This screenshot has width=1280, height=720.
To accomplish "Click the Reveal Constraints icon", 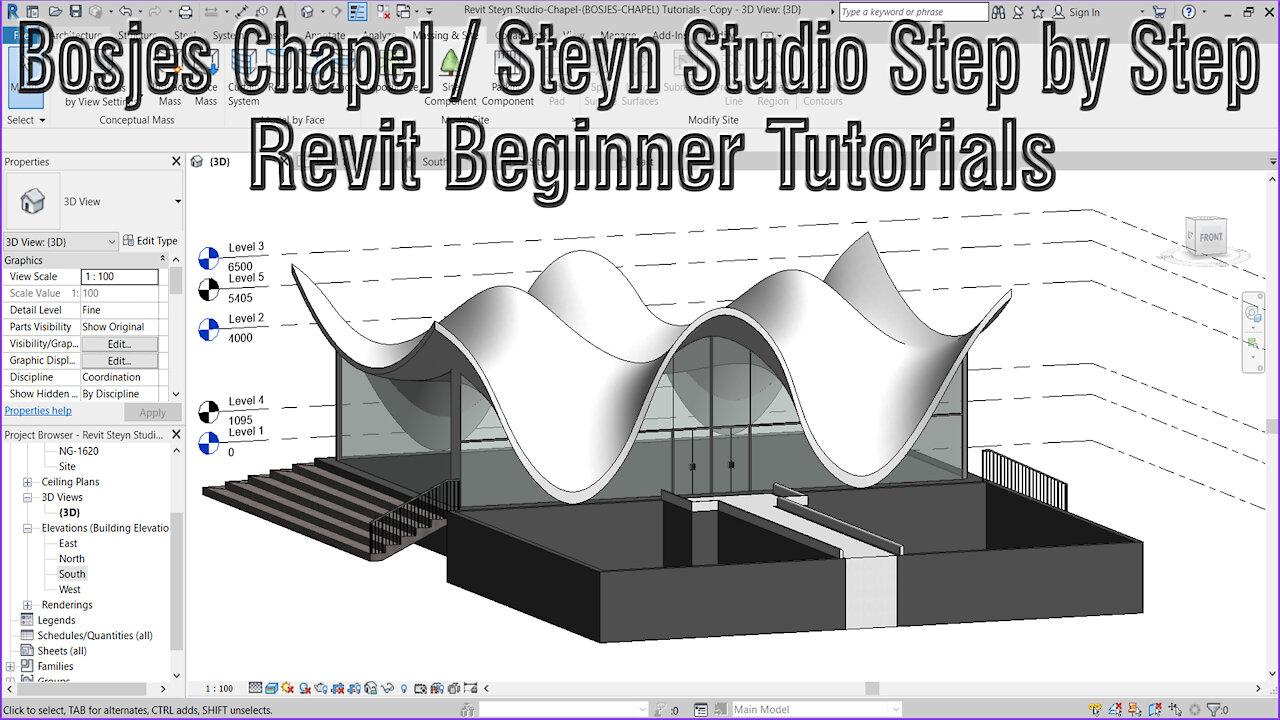I will [470, 688].
